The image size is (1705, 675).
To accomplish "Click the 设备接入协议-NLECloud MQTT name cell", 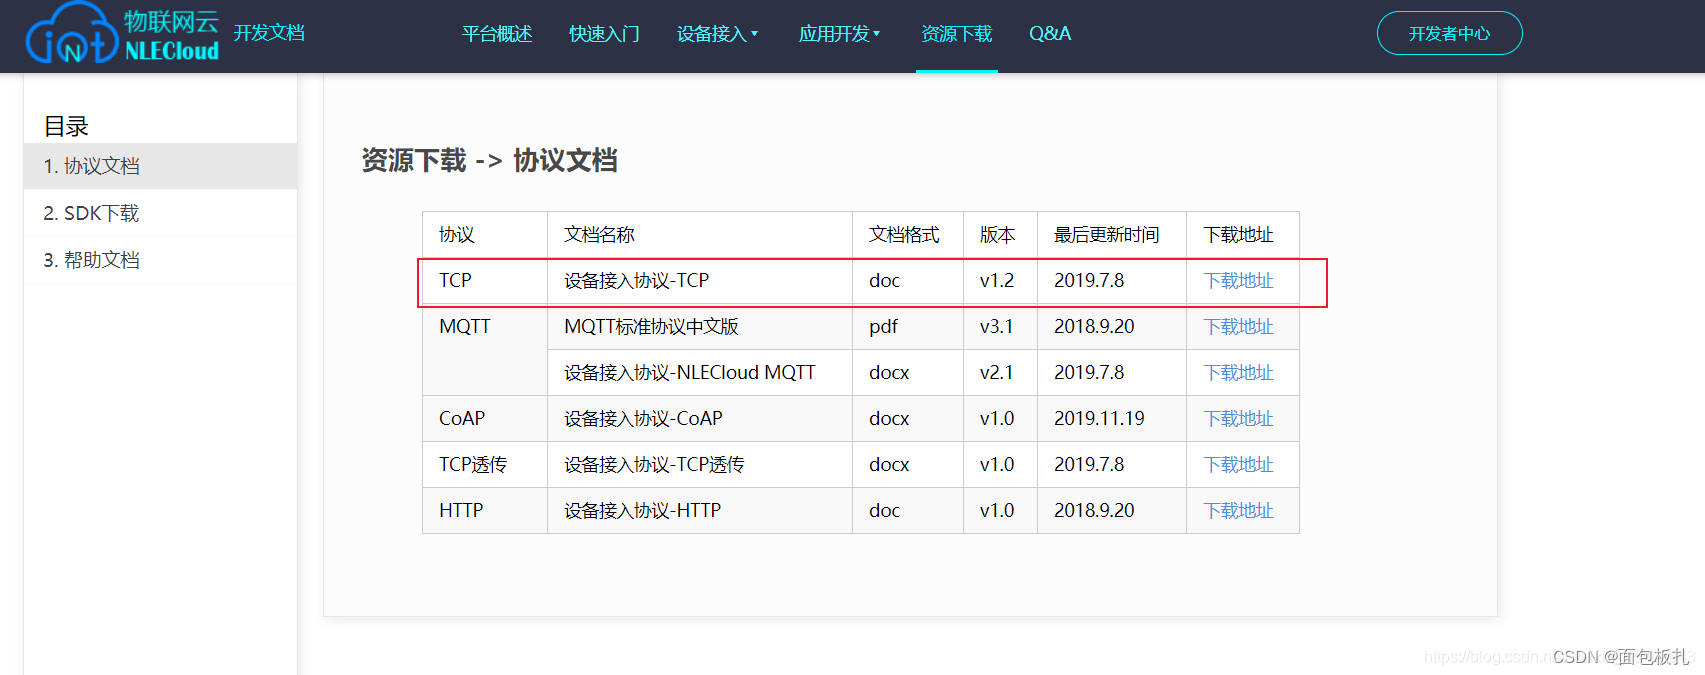I will 700,373.
